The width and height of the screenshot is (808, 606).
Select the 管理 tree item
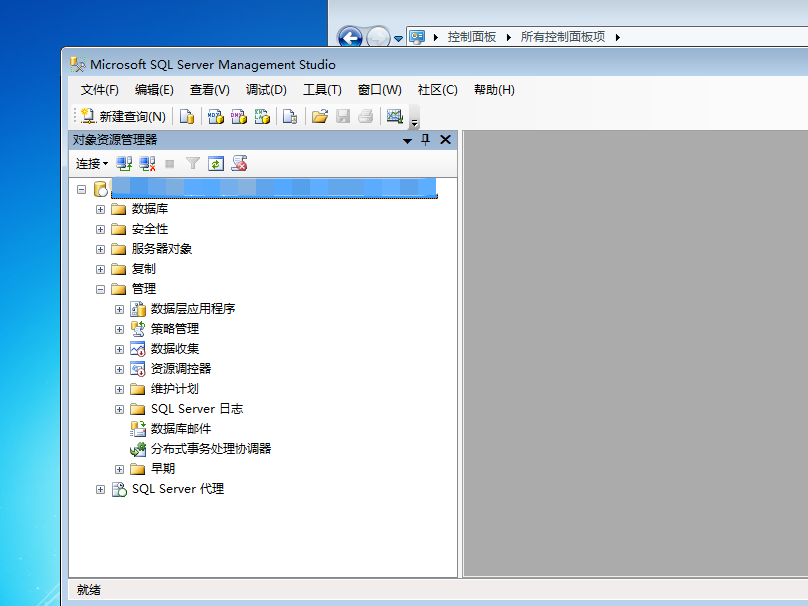pos(143,289)
